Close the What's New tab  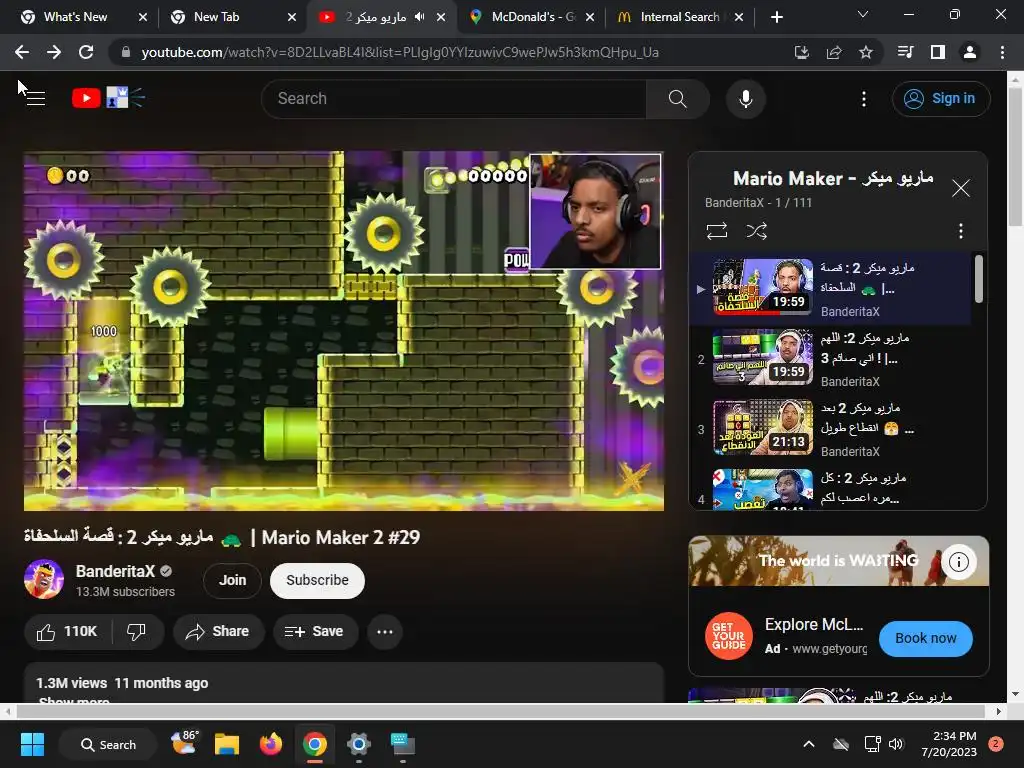click(x=143, y=17)
